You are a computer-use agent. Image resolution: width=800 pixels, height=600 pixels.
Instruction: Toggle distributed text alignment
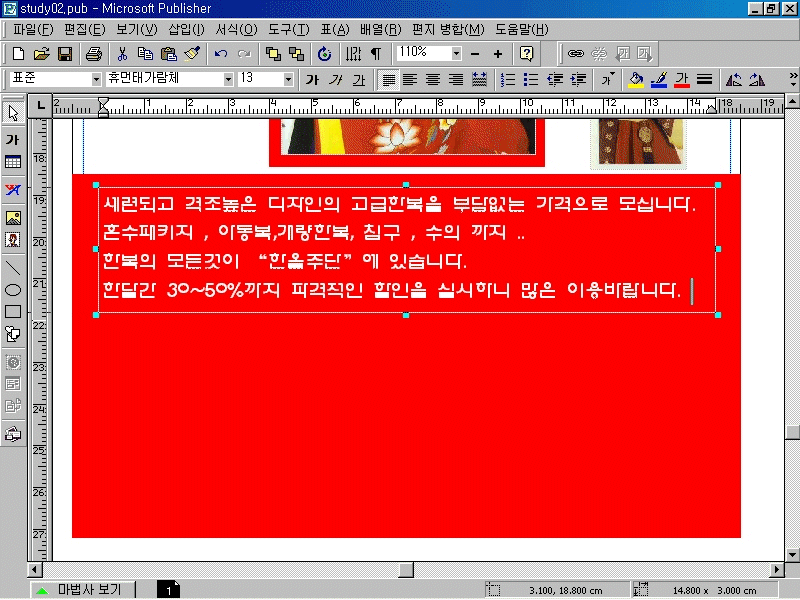[479, 80]
